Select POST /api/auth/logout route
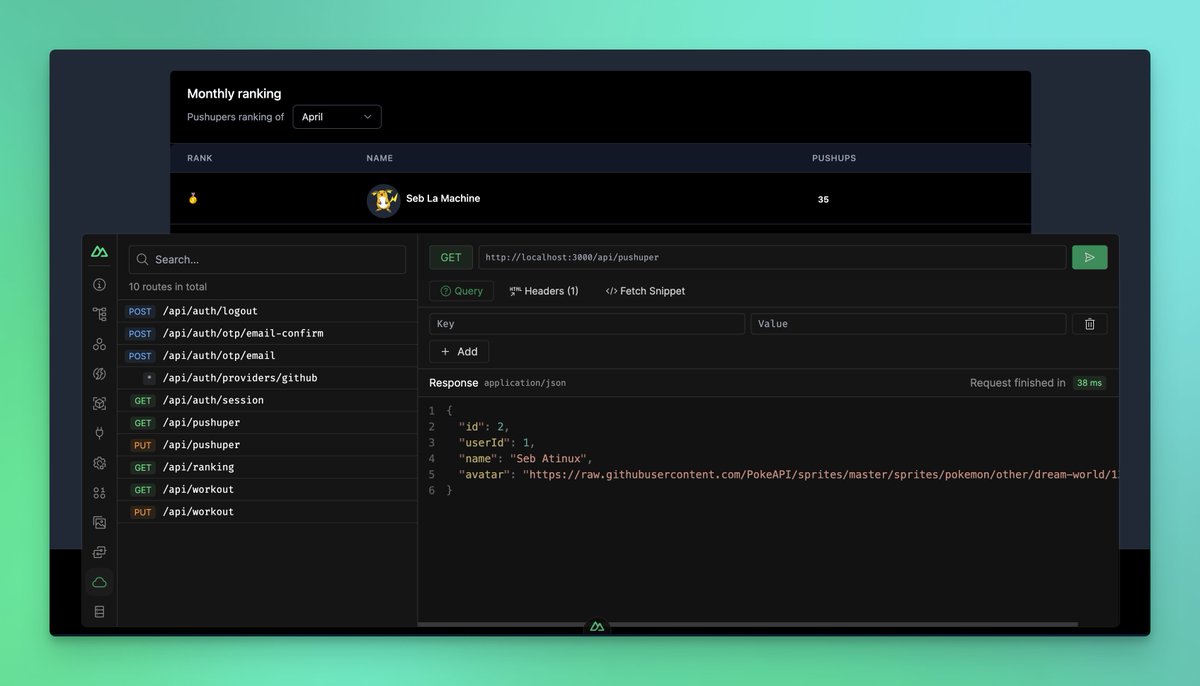Viewport: 1200px width, 686px height. point(267,311)
